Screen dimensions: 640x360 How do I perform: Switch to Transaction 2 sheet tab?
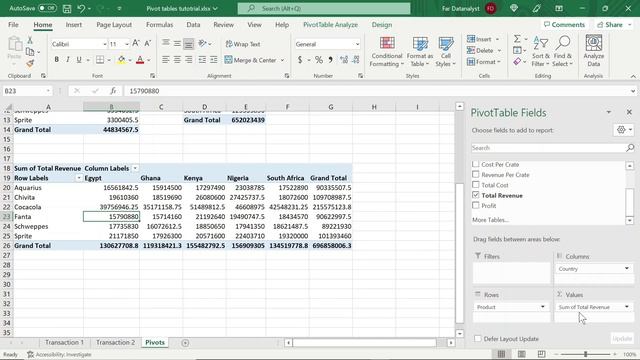click(x=116, y=342)
